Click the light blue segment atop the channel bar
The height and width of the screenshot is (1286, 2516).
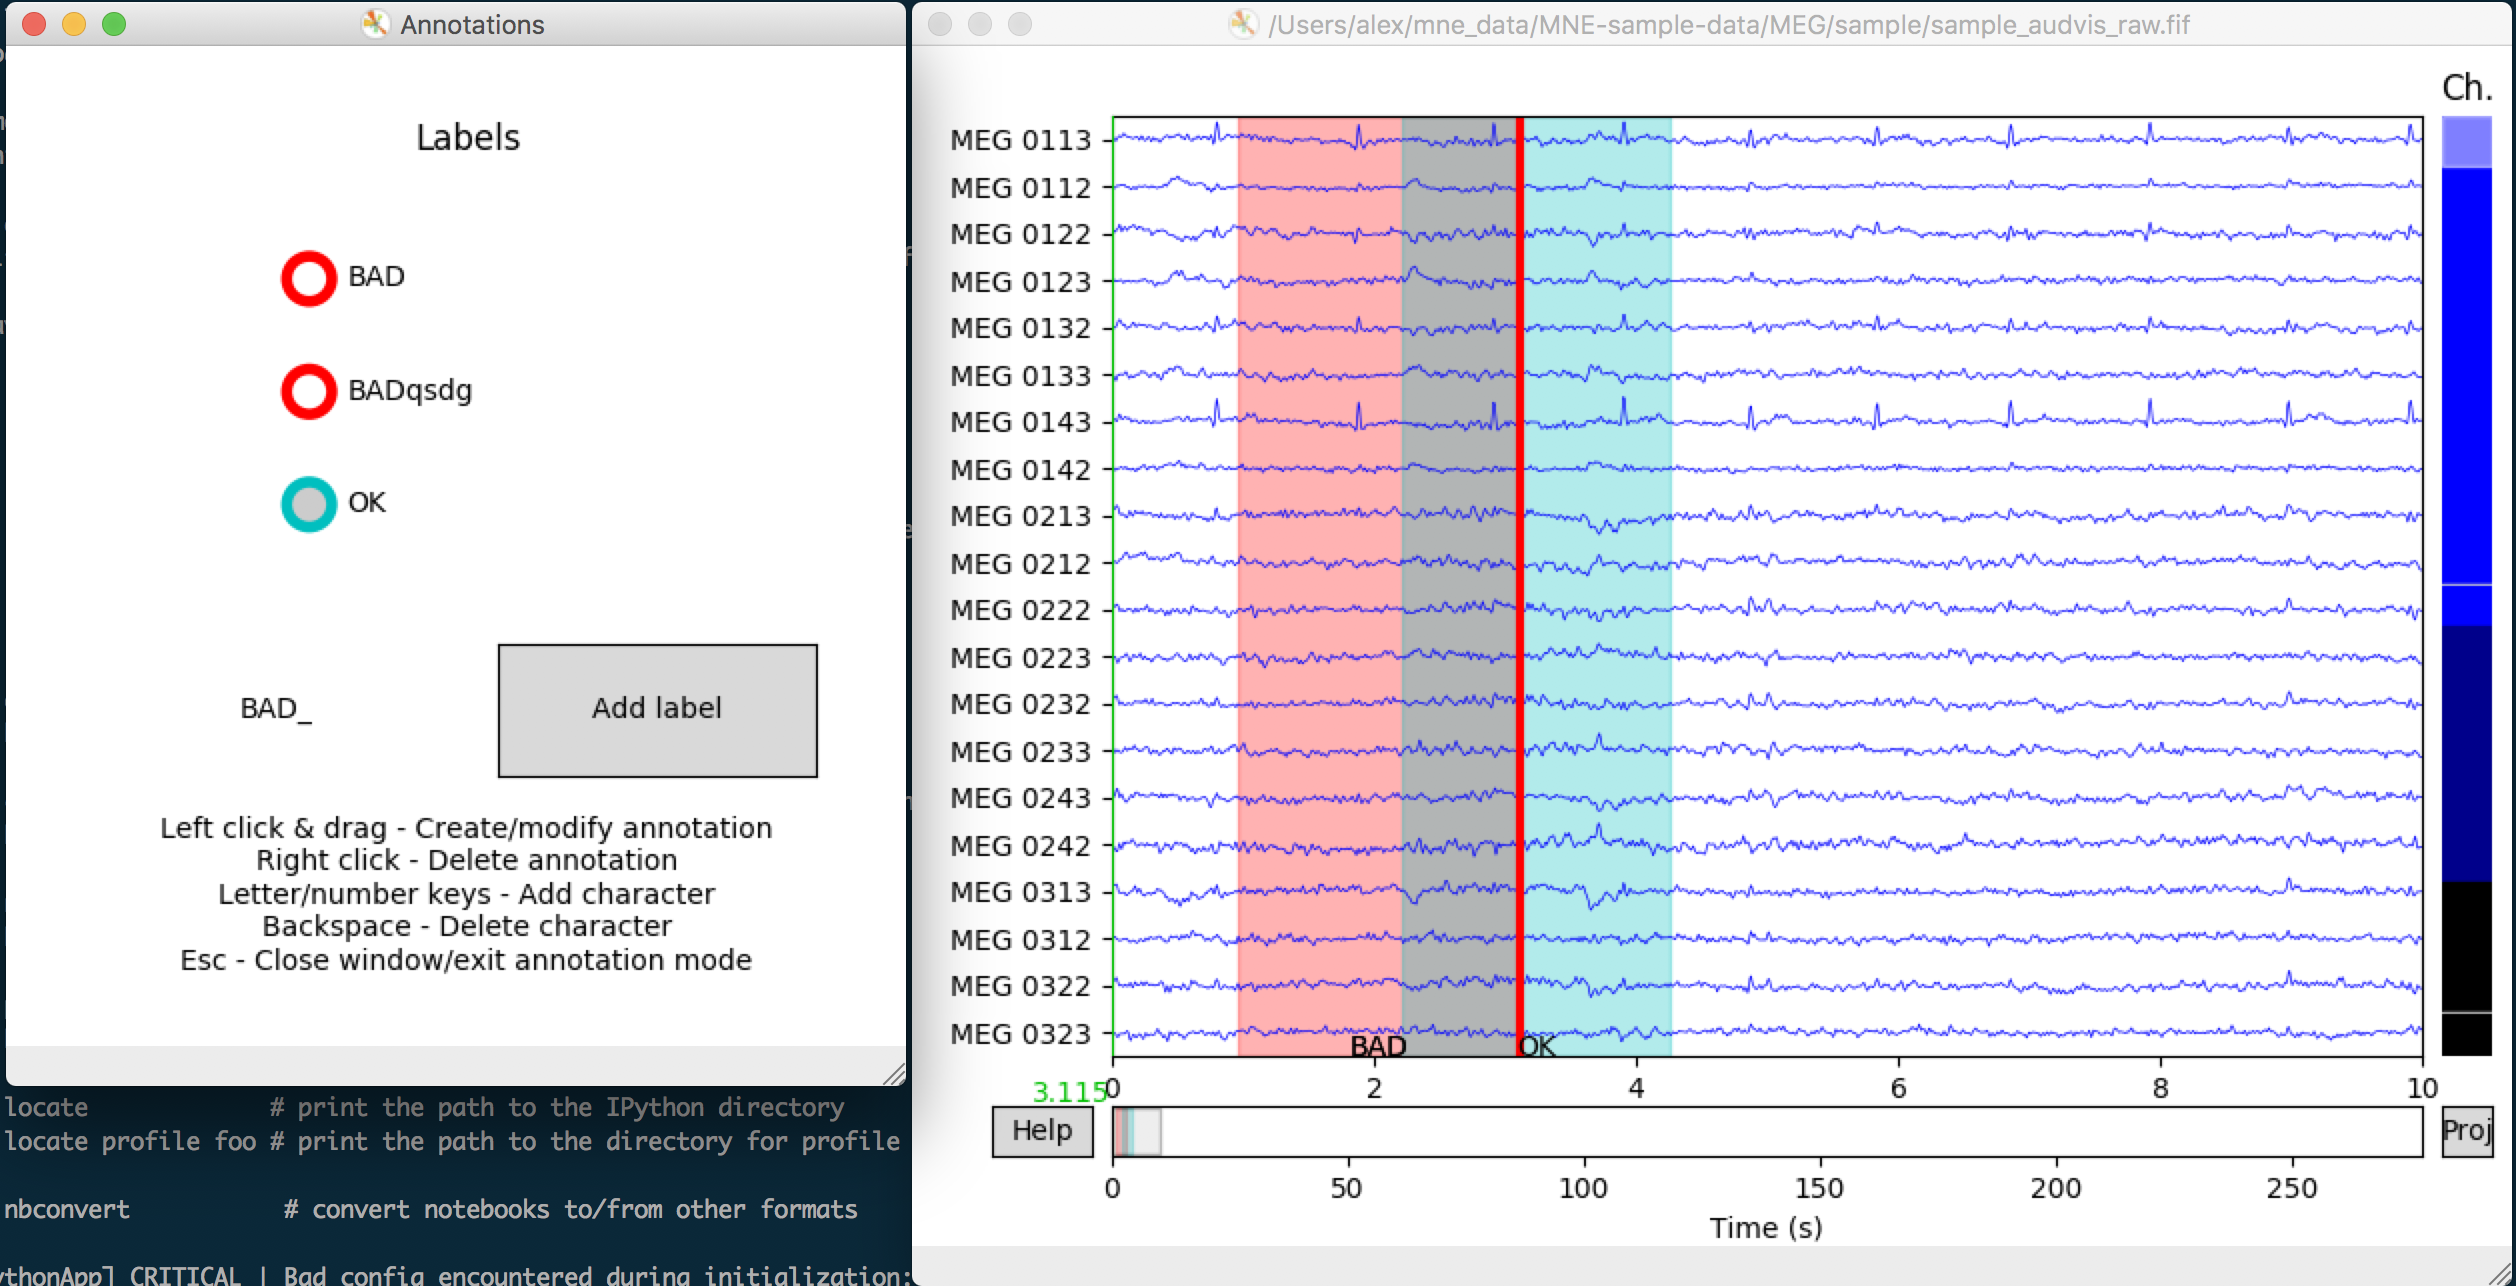(x=2466, y=140)
